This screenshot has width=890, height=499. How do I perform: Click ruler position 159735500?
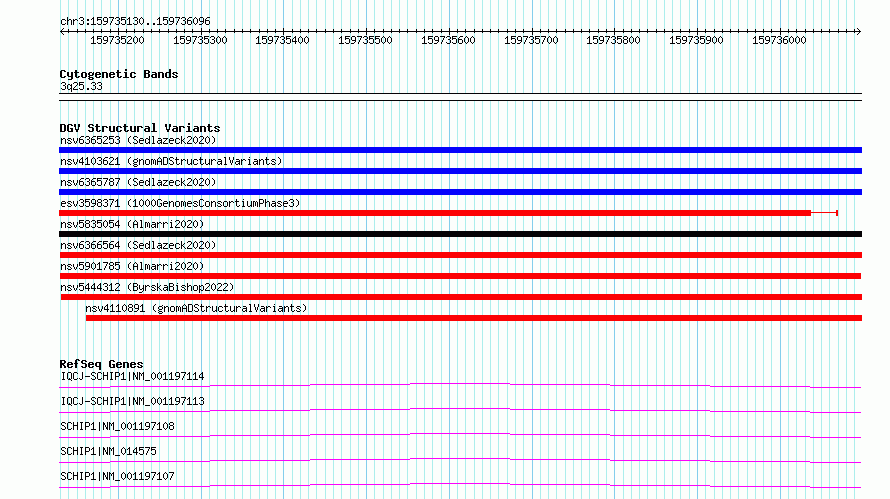pos(365,40)
